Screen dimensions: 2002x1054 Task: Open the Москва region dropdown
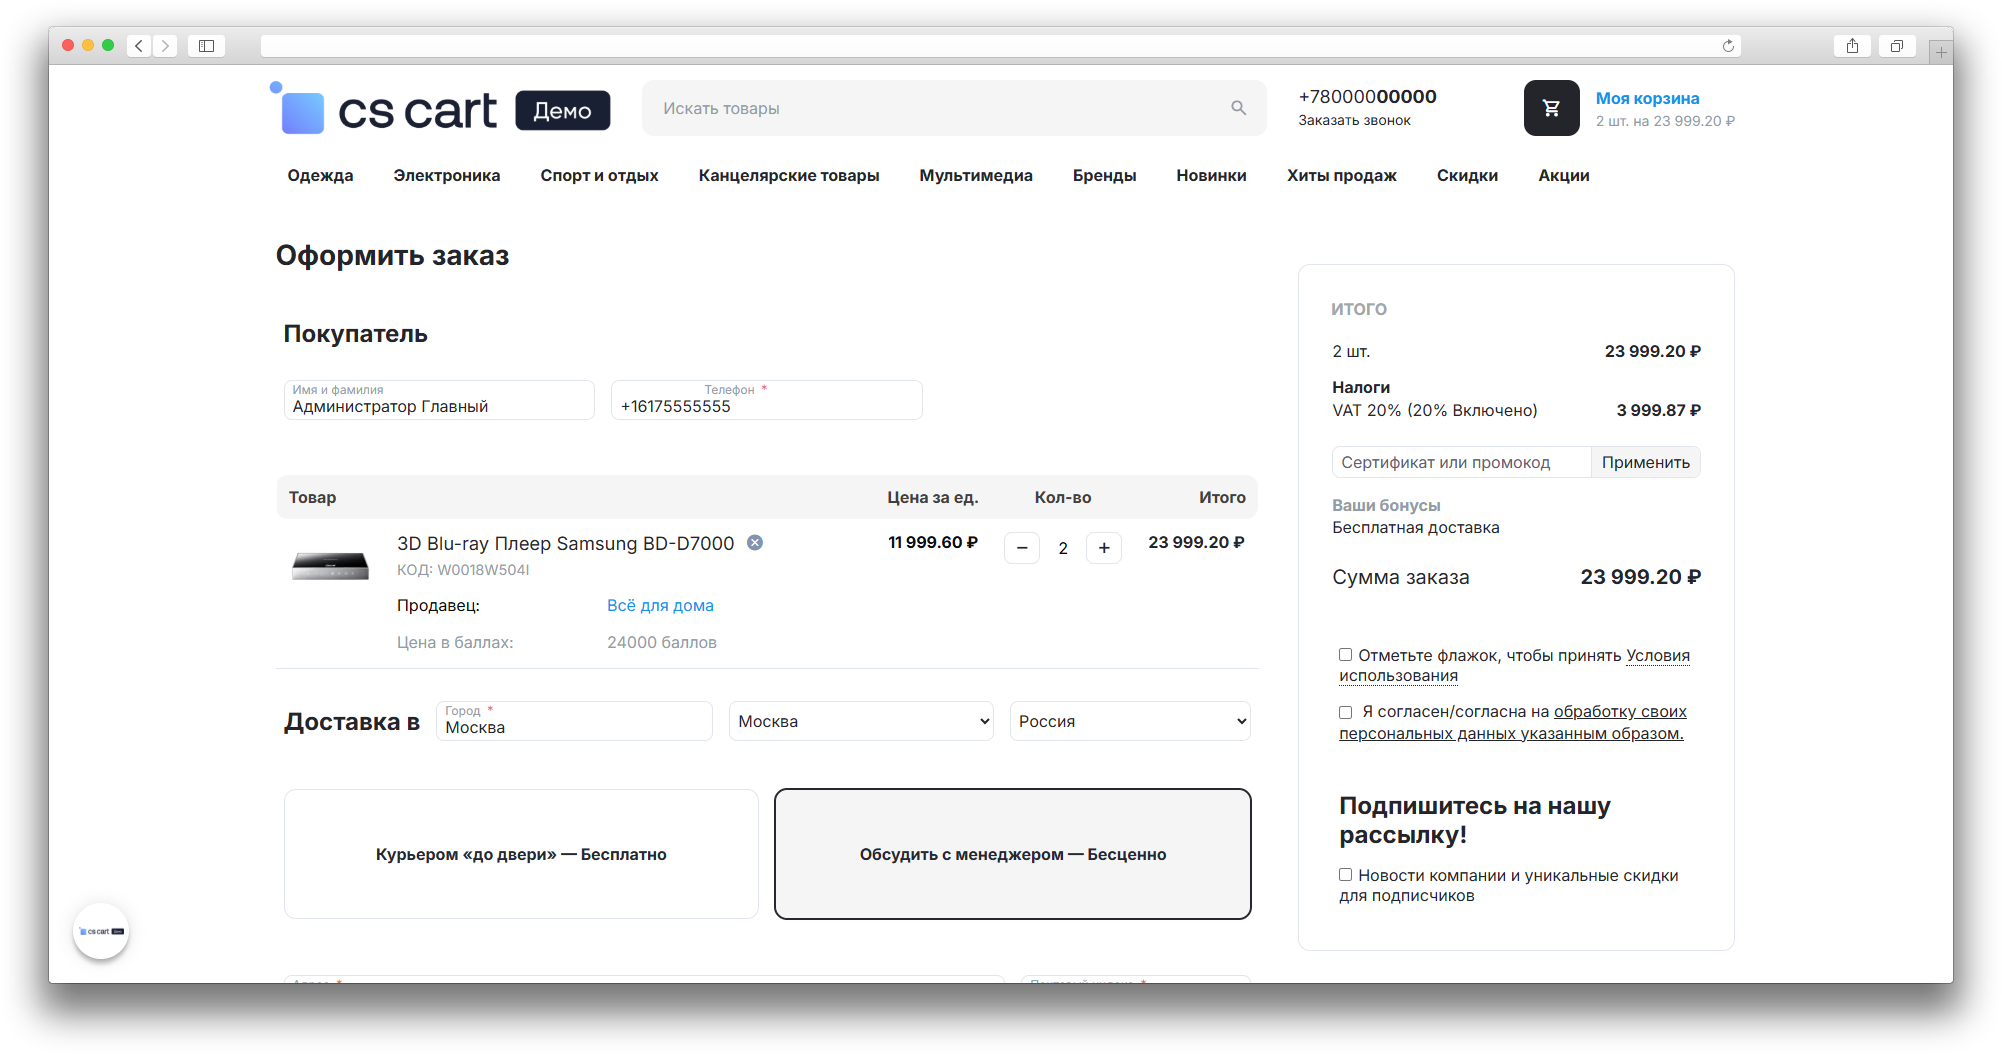click(x=861, y=721)
